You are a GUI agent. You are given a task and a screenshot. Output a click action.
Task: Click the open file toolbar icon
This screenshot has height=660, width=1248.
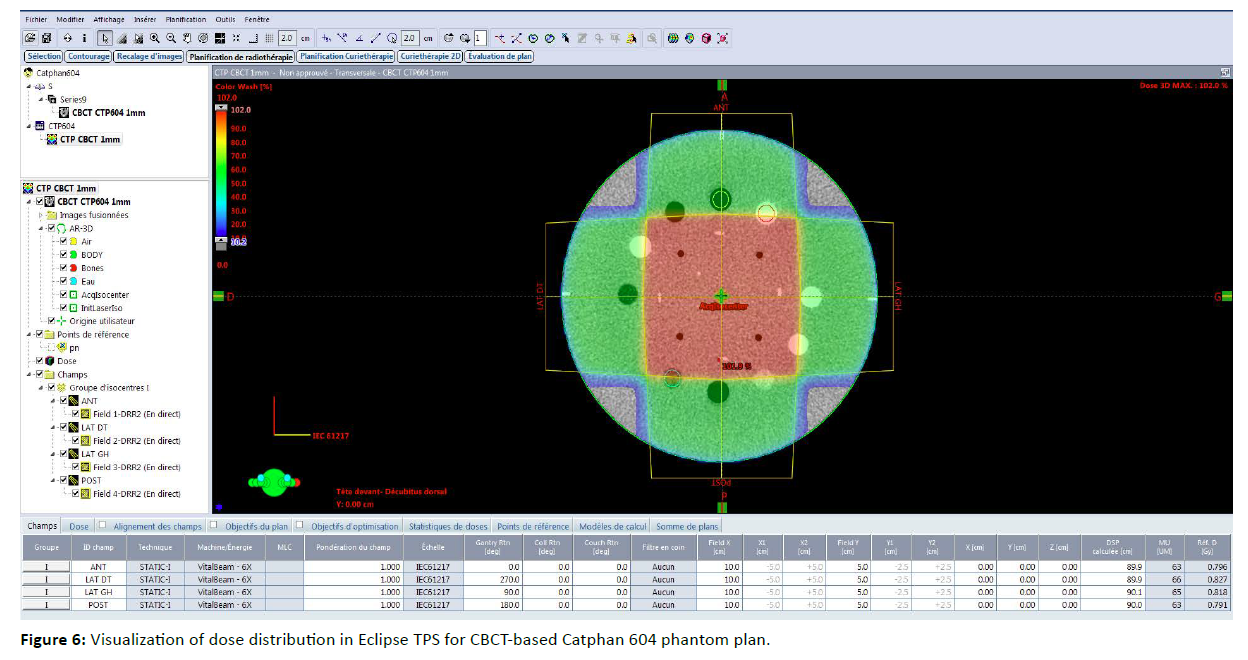point(31,38)
